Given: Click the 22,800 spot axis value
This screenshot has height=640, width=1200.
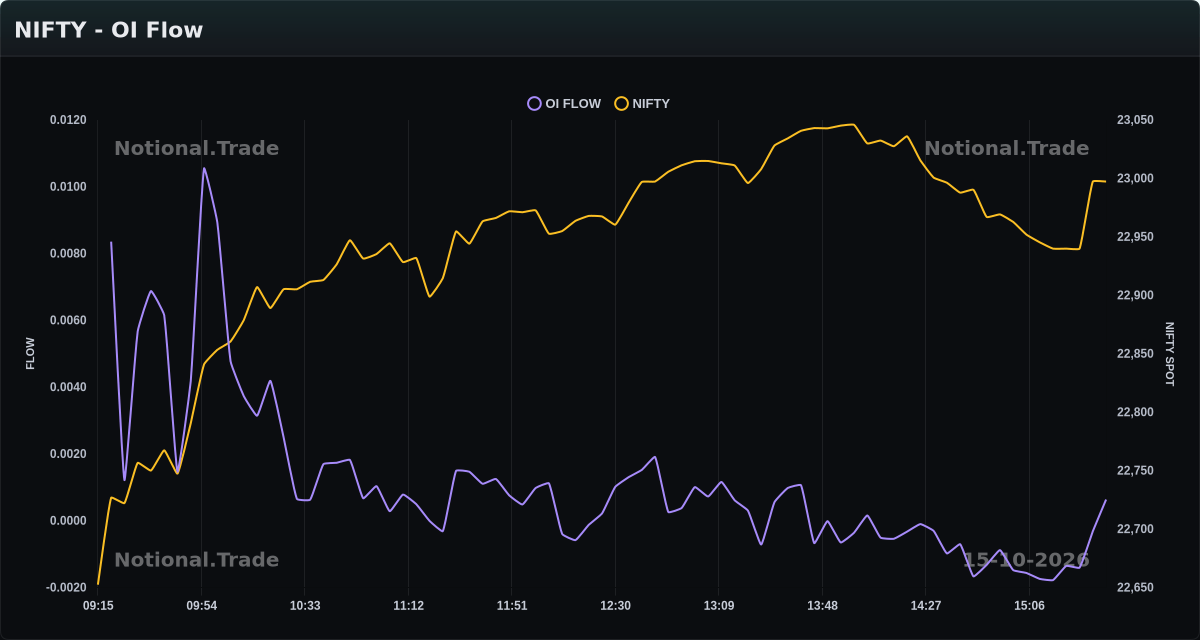Looking at the screenshot, I should pos(1135,412).
